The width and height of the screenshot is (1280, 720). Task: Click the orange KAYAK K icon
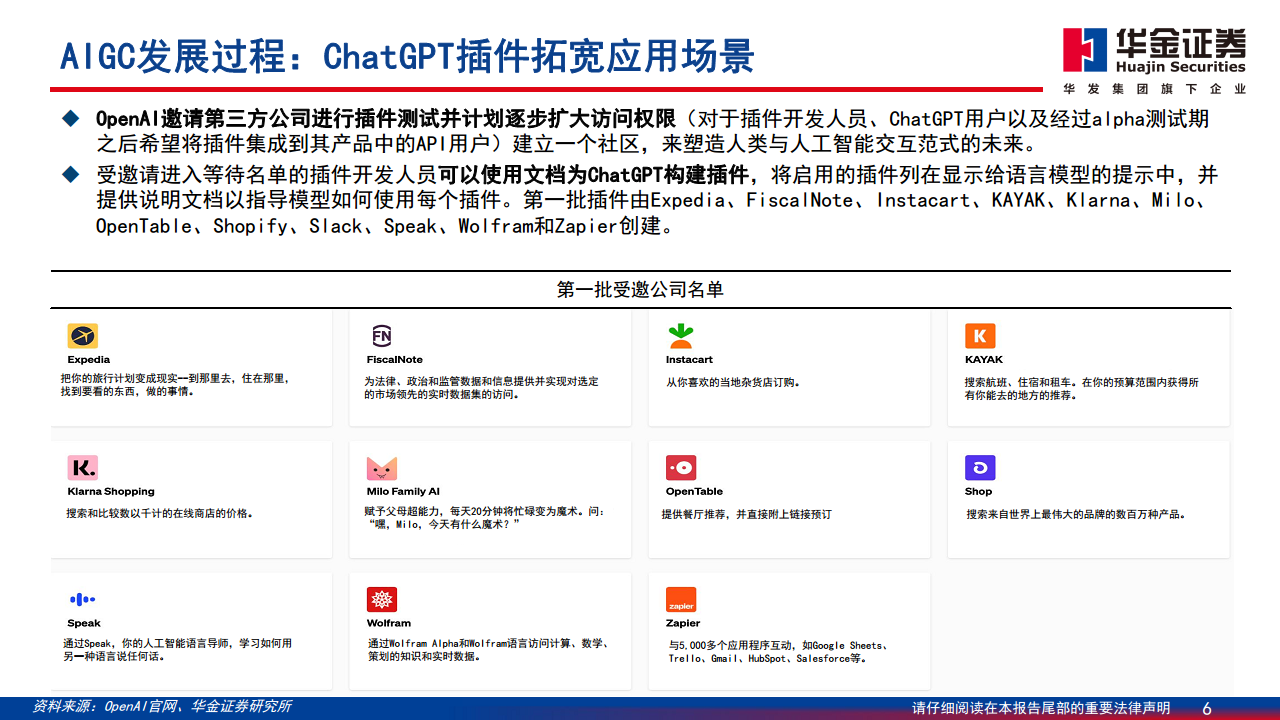tap(980, 336)
